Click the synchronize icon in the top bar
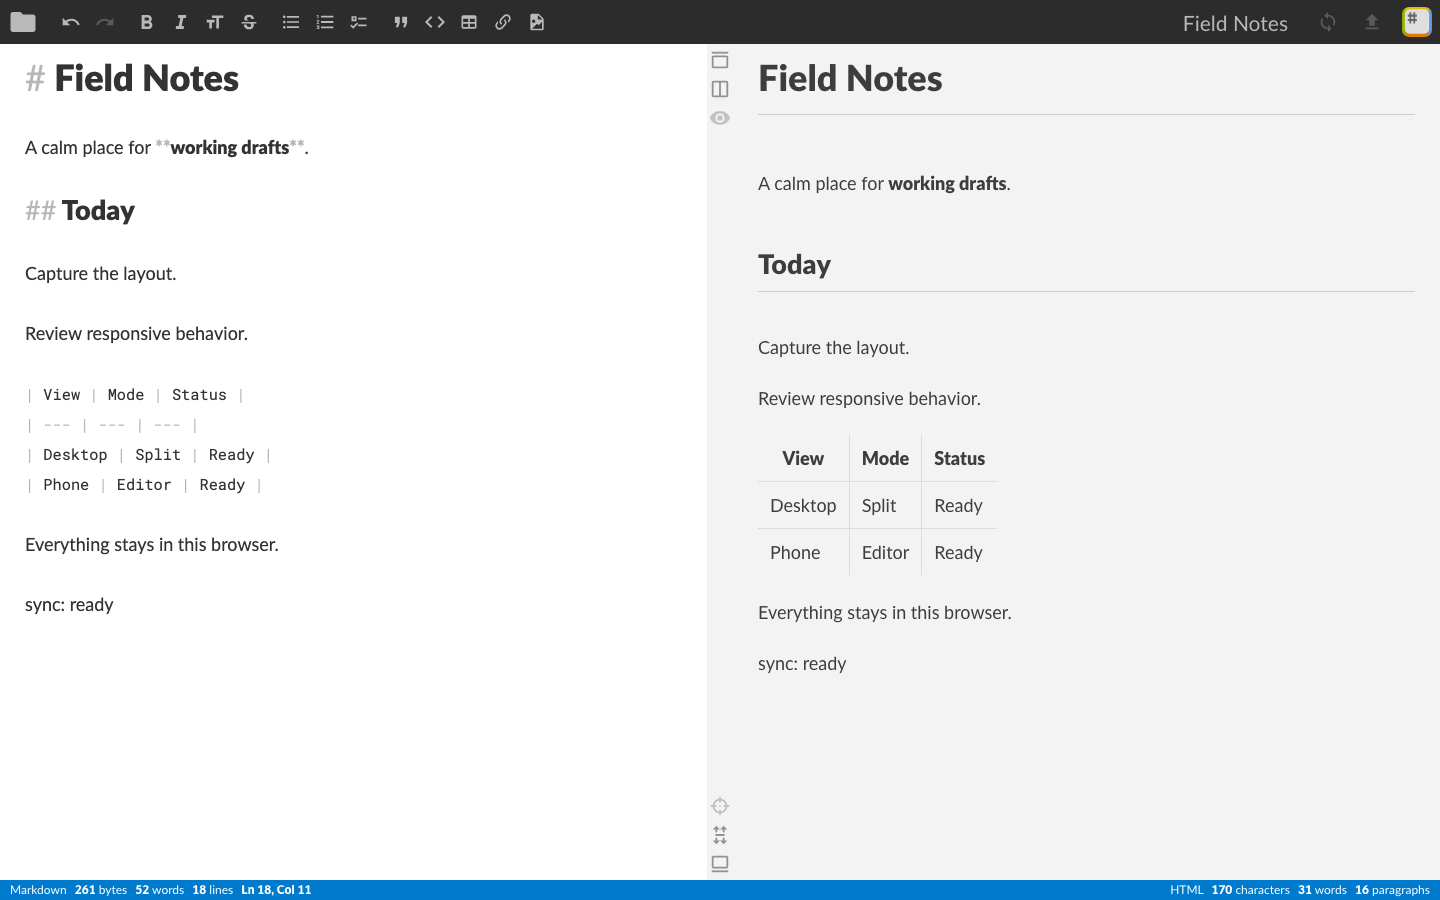Viewport: 1440px width, 900px height. (x=1328, y=22)
